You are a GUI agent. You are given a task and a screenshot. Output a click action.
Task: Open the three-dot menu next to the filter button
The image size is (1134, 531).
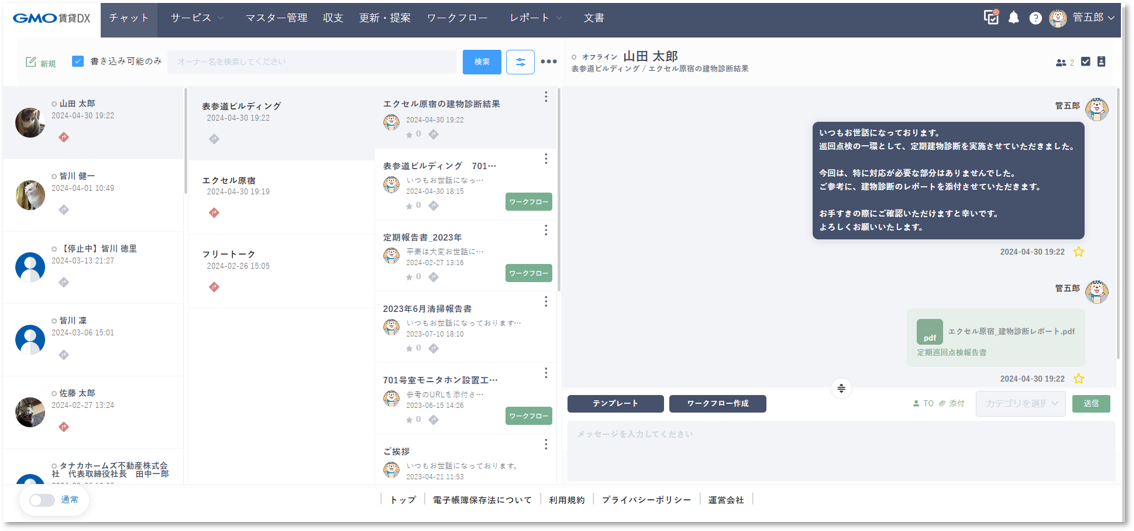pyautogui.click(x=549, y=61)
